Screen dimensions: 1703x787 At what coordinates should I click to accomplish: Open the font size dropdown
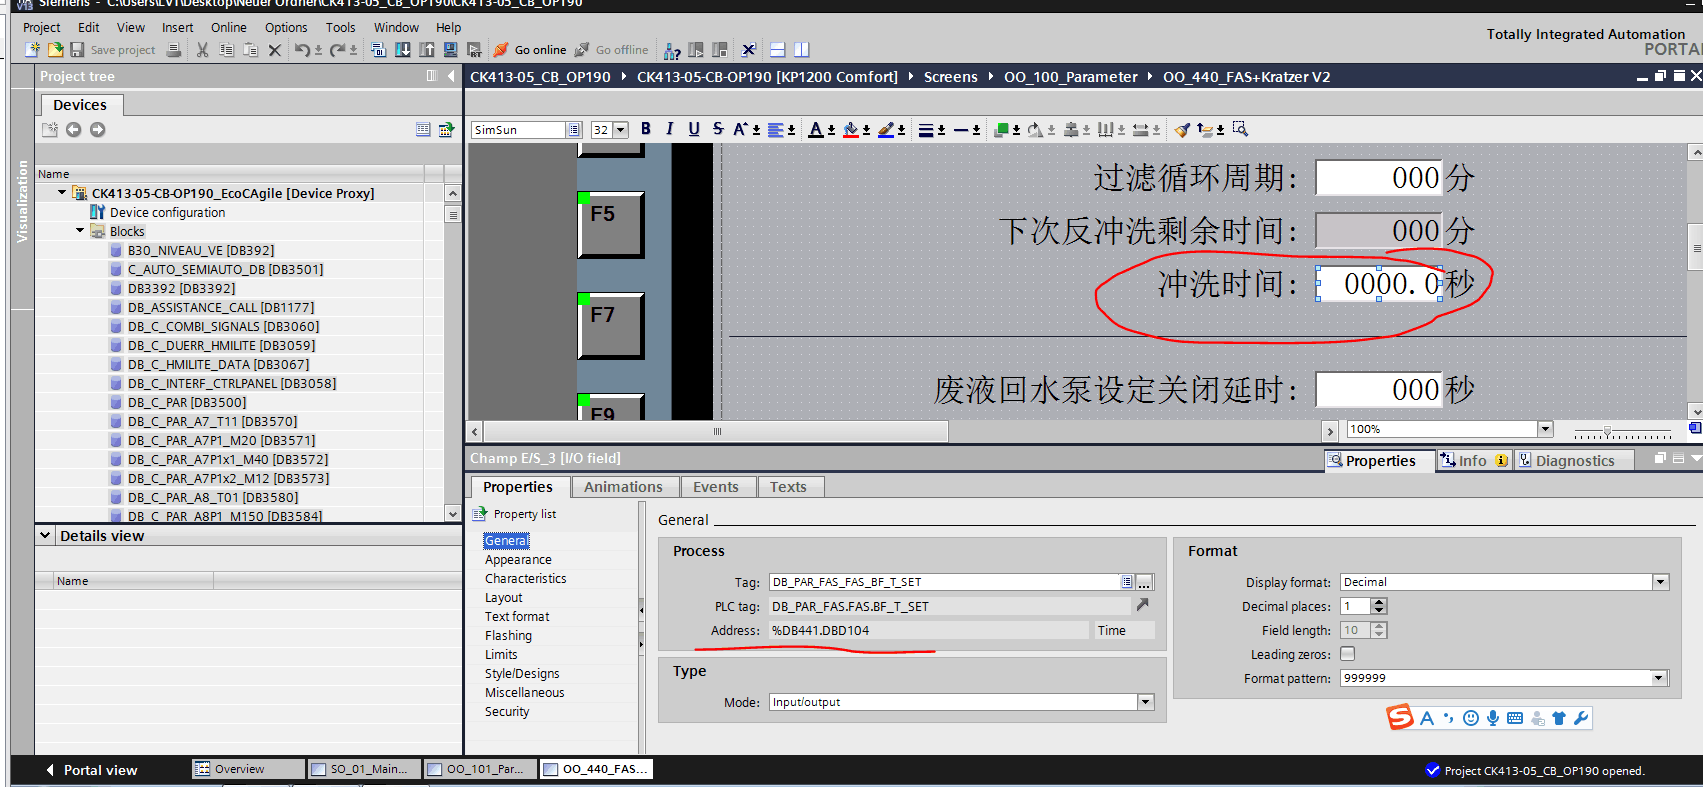click(x=621, y=130)
